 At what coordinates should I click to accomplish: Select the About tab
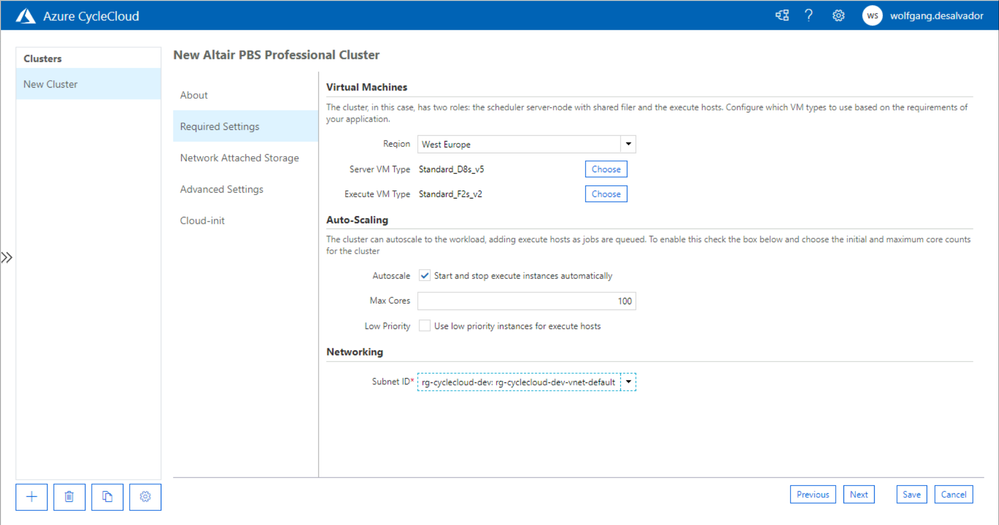point(245,95)
